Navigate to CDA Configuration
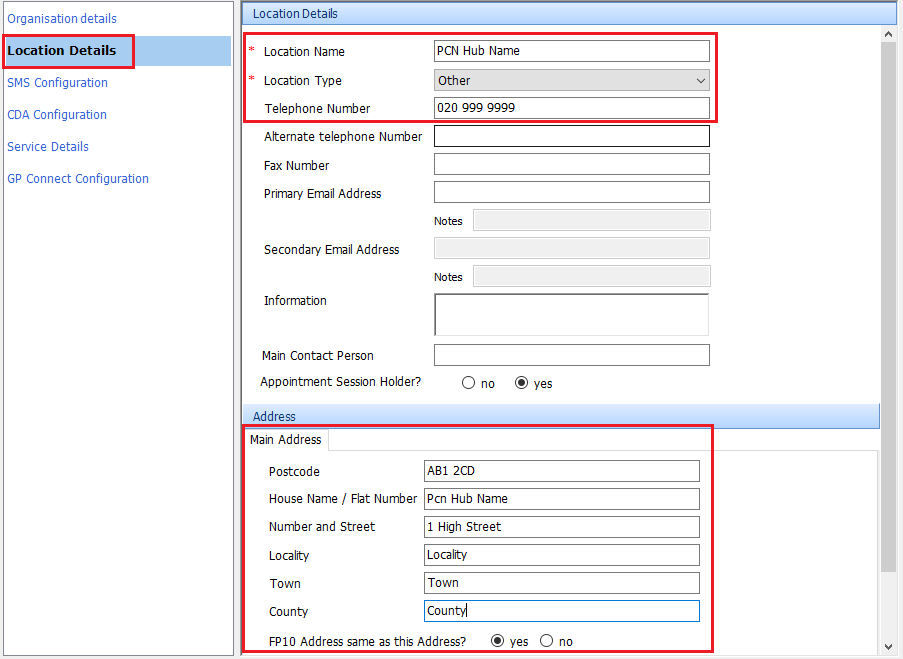Viewport: 903px width, 659px height. pyautogui.click(x=56, y=114)
